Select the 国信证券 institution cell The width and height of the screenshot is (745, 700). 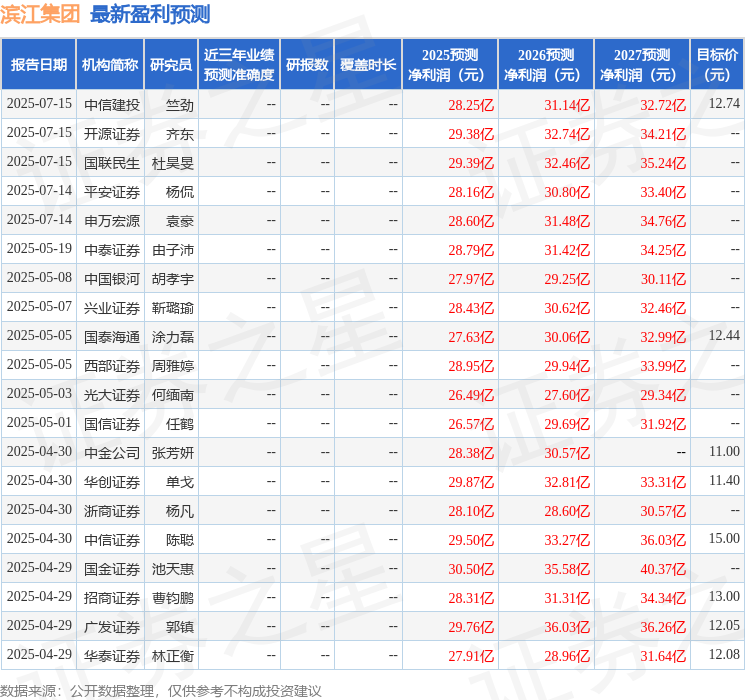tap(112, 424)
